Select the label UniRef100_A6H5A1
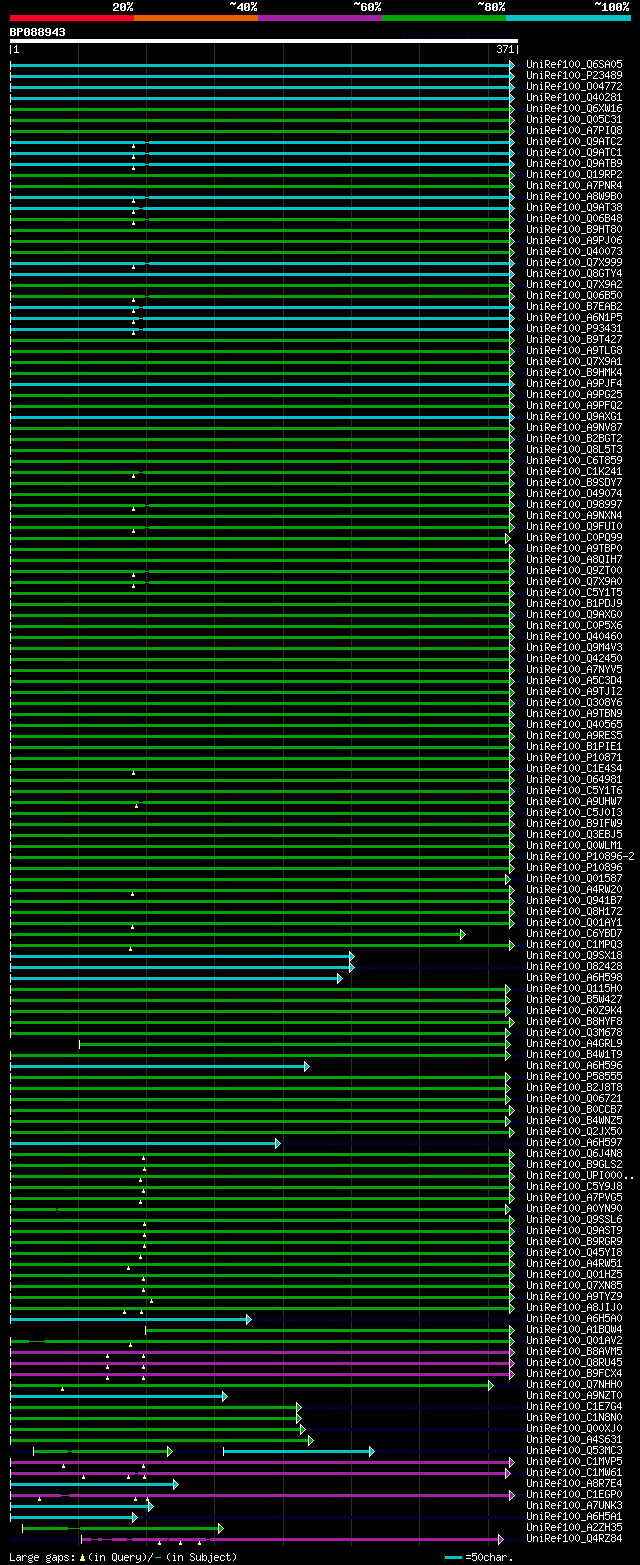This screenshot has height=1565, width=640. tap(573, 1516)
